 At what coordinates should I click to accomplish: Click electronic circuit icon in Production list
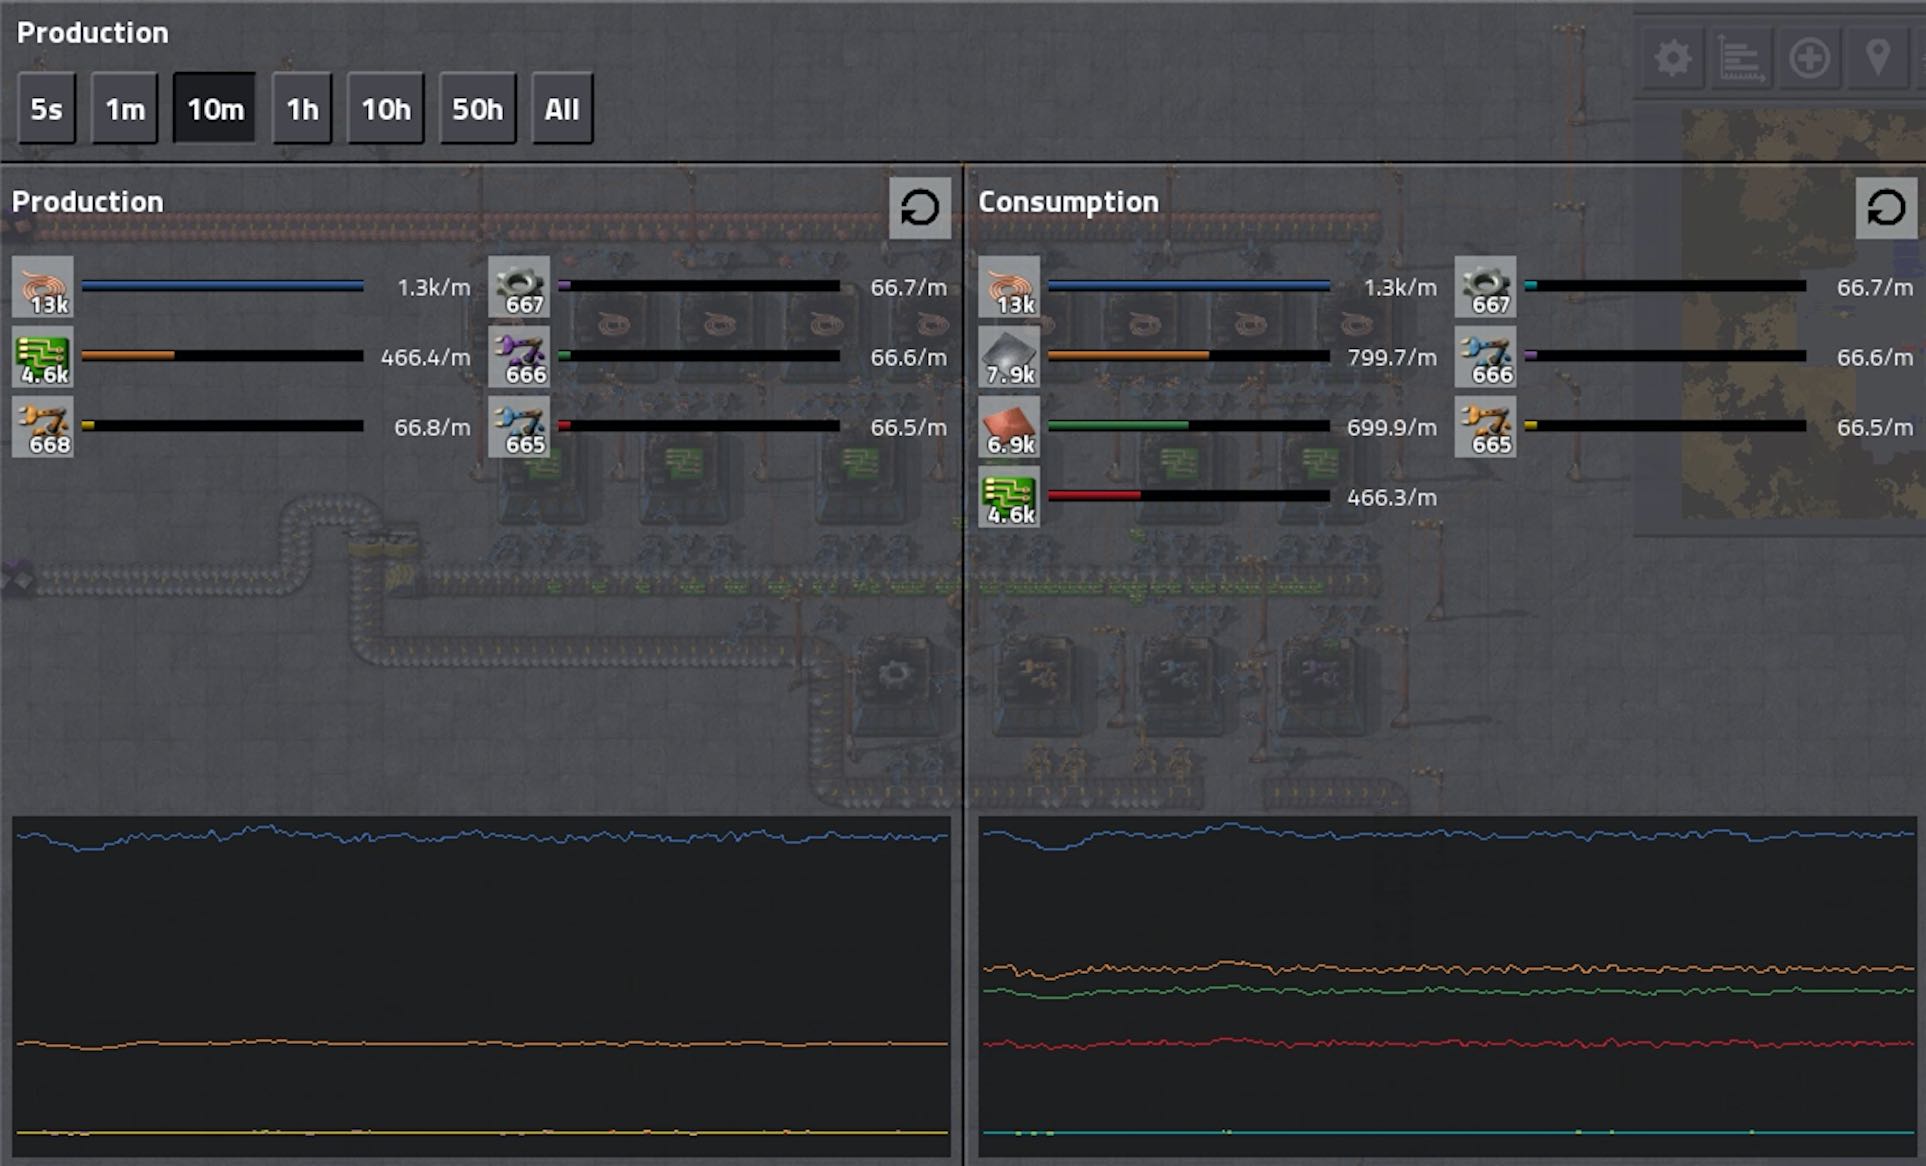(43, 357)
